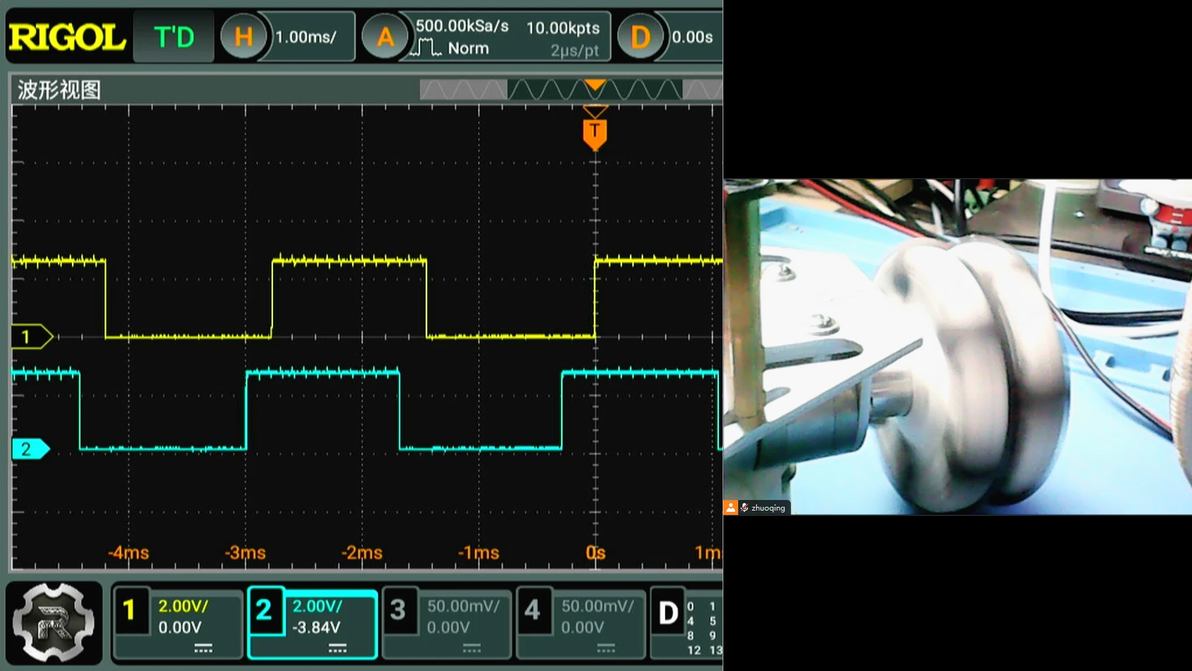Image resolution: width=1192 pixels, height=671 pixels.
Task: Open the 1.00ms/ timebase scale setting
Action: tap(306, 38)
